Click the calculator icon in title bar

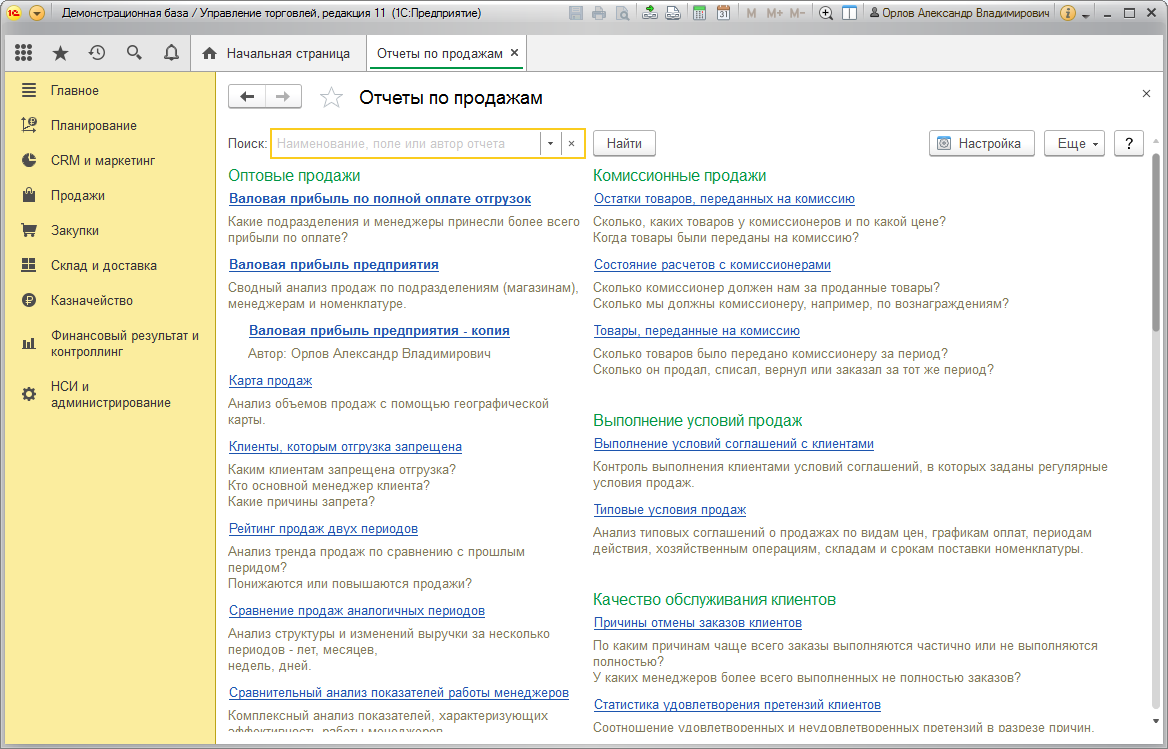click(x=699, y=13)
